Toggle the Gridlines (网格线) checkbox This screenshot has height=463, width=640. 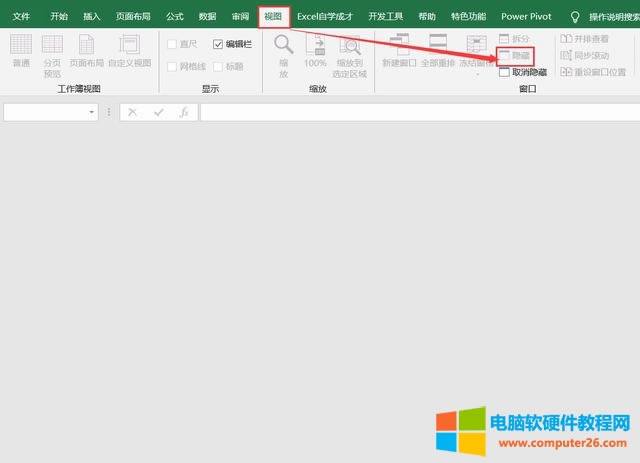[x=172, y=67]
